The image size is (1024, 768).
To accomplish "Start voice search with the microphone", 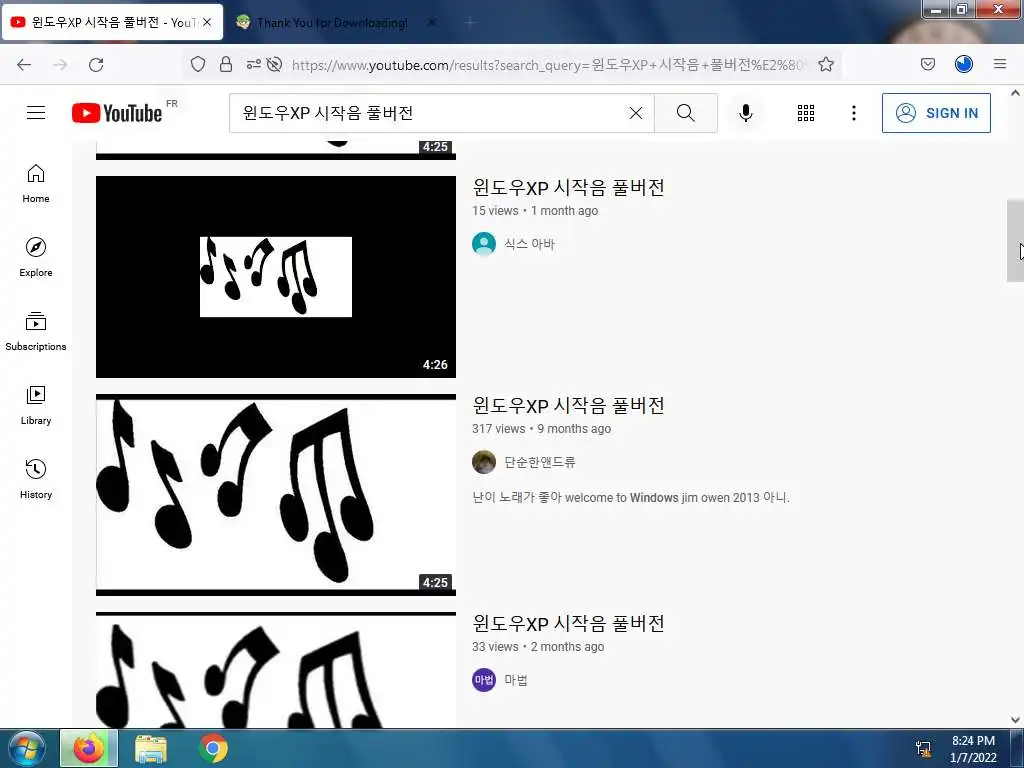I will [x=745, y=113].
